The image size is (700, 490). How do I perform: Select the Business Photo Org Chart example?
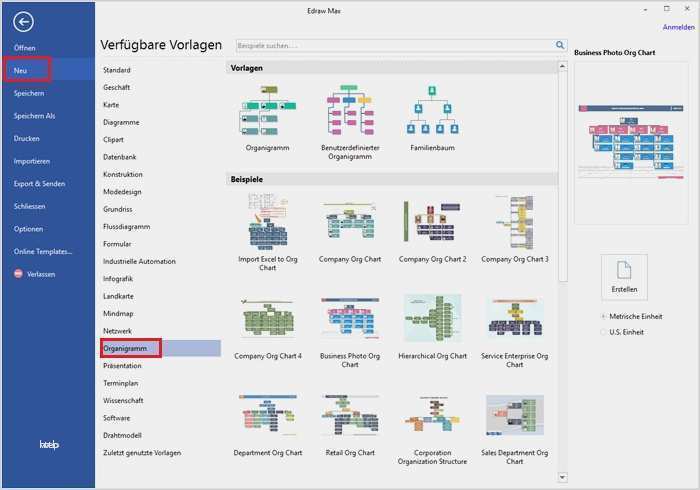[x=350, y=318]
